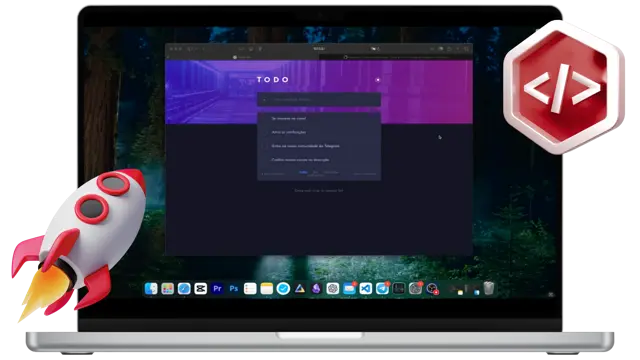Toggle the light/dark theme sun icon
The height and width of the screenshot is (360, 640).
378,80
